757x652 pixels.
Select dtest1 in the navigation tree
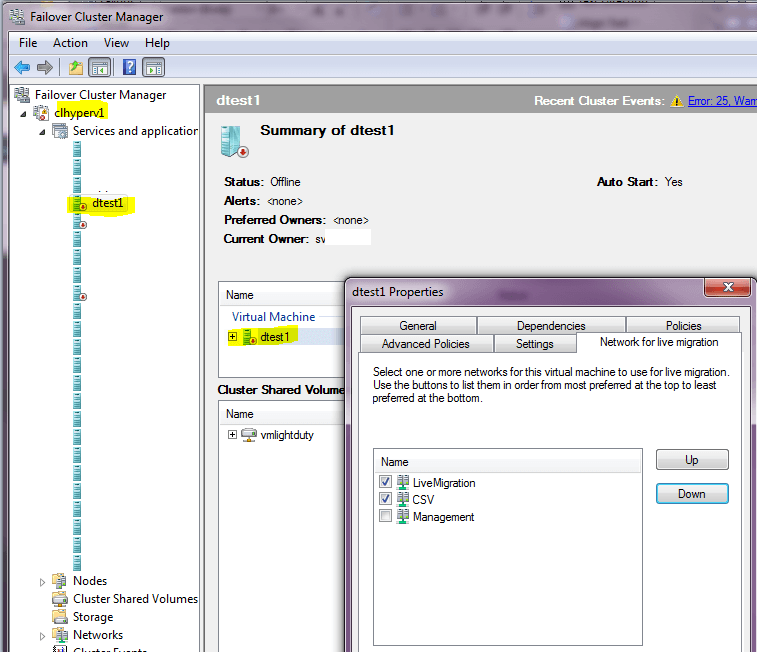point(108,203)
